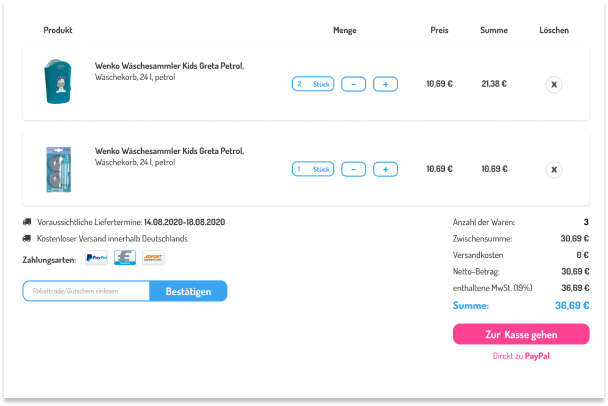Click the delivery truck icon next to Liefertermine
Screen dimensions: 608x406
pos(27,222)
